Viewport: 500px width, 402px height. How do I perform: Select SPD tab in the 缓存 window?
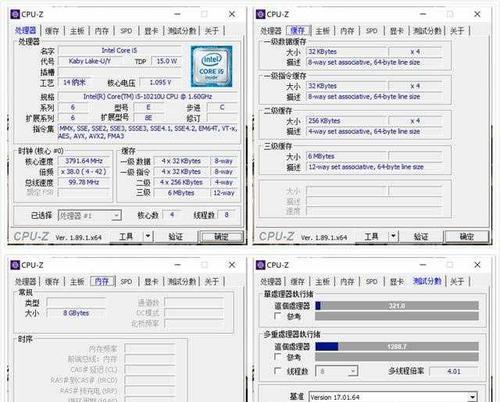coord(372,31)
